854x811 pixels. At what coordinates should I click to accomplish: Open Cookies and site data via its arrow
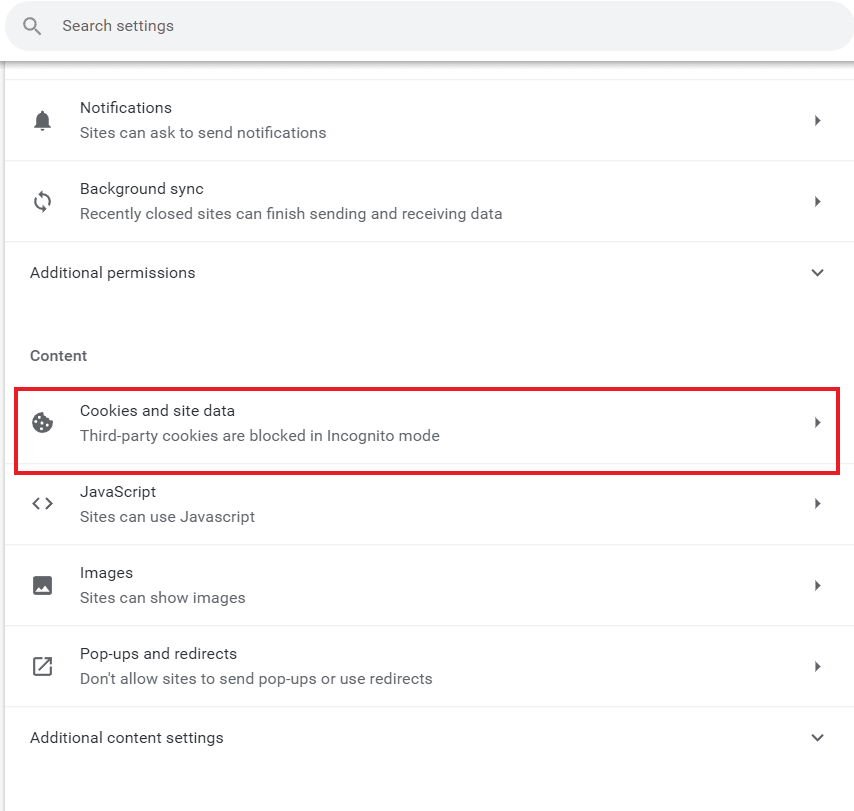[818, 423]
